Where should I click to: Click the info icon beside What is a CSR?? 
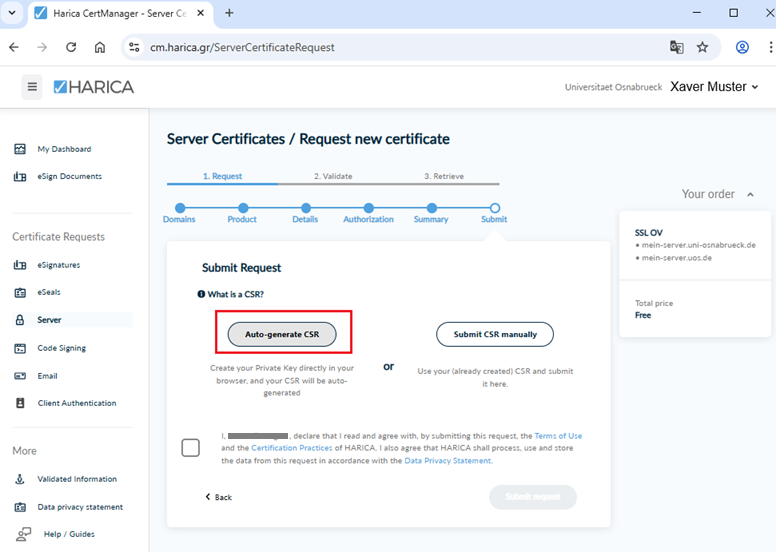pos(201,294)
